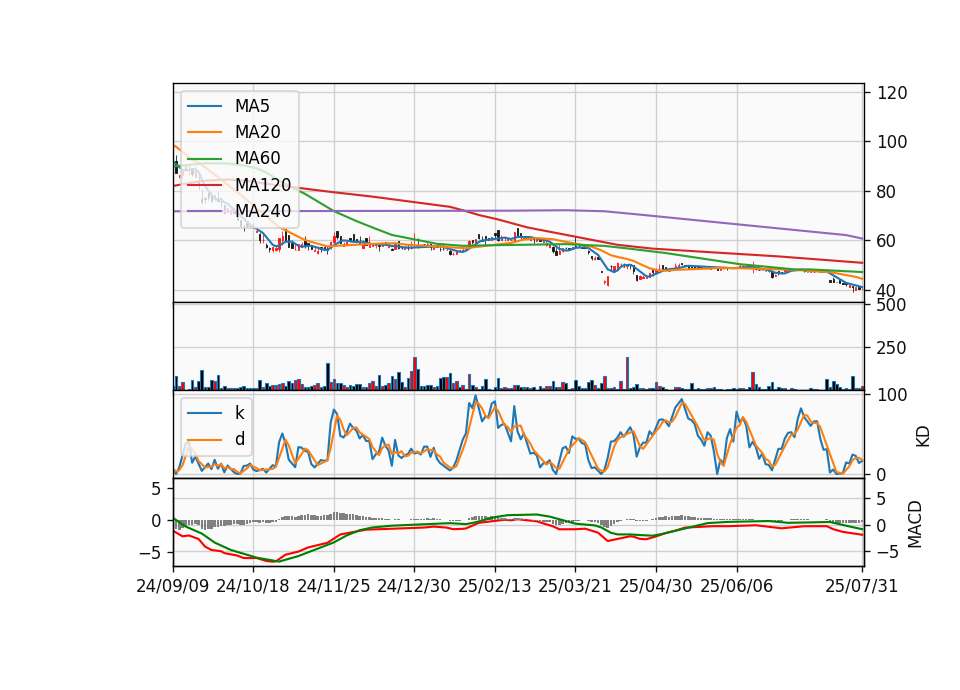
Task: Click the MA120 legend label
Action: [x=263, y=184]
